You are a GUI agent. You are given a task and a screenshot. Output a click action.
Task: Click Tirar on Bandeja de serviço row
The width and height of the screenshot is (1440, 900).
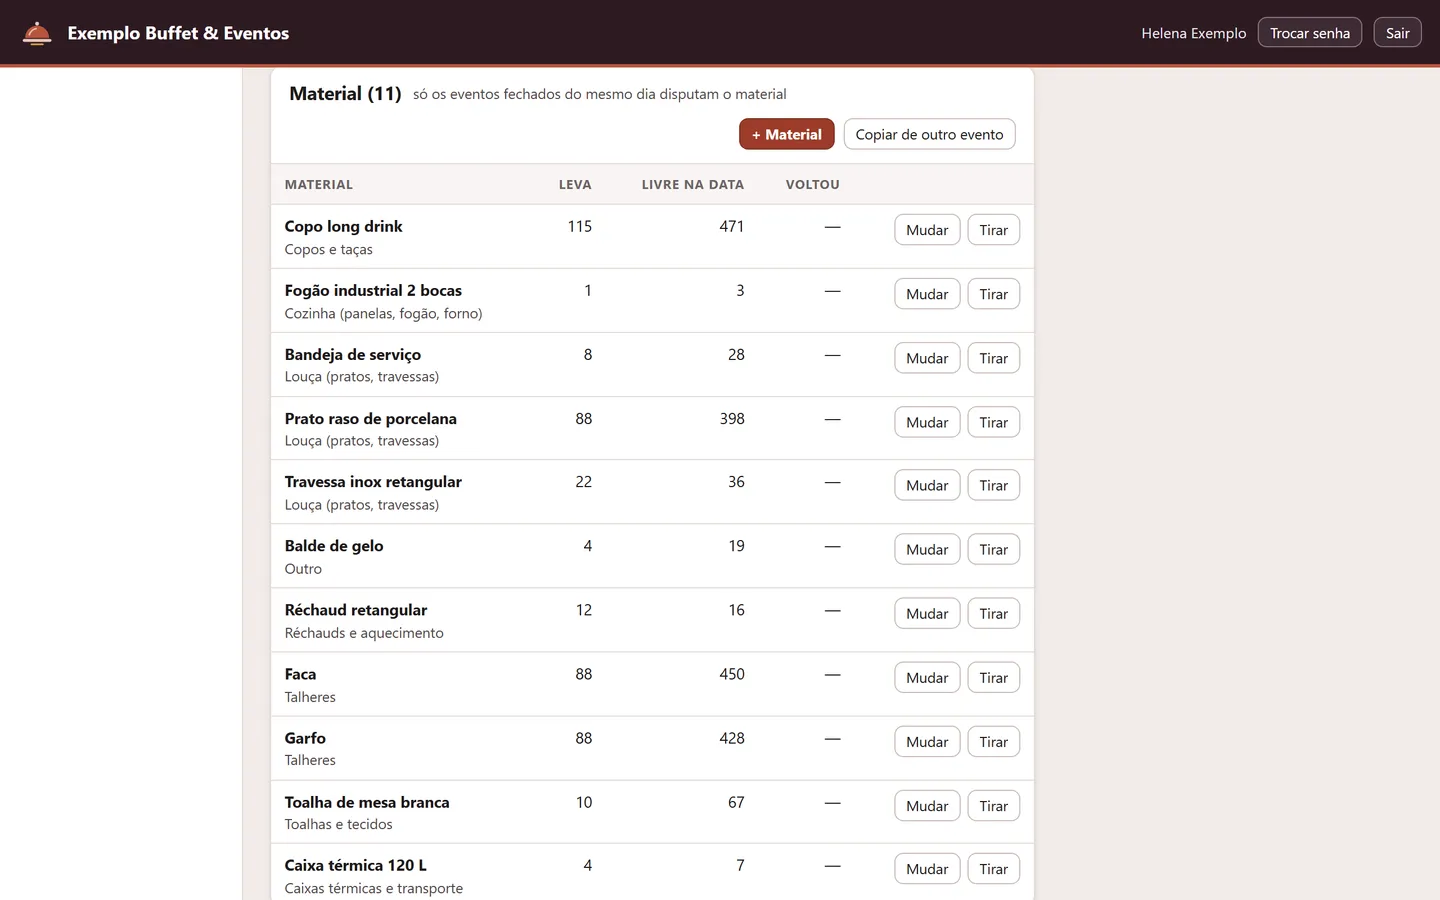point(994,358)
